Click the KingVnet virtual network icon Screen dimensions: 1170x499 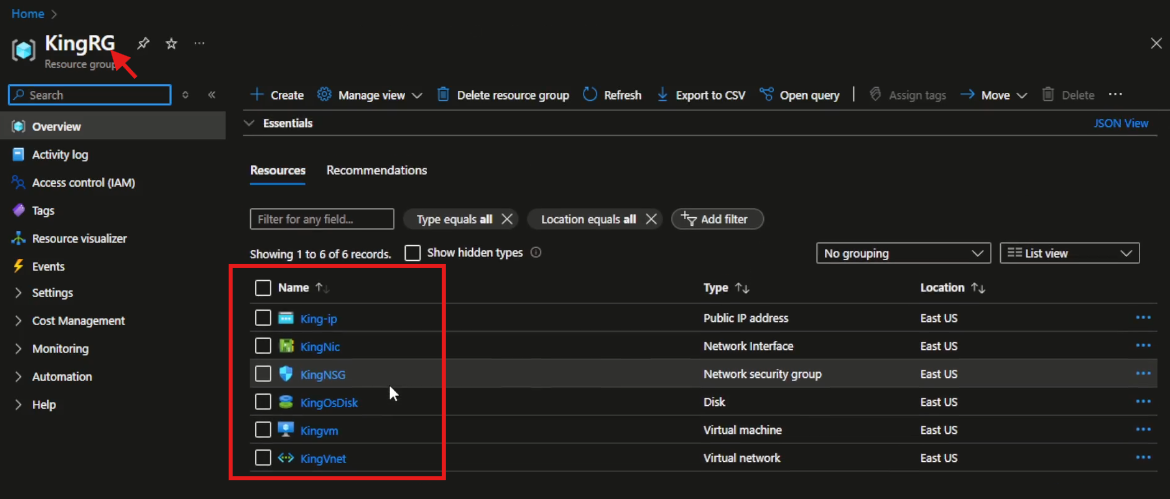(x=286, y=458)
